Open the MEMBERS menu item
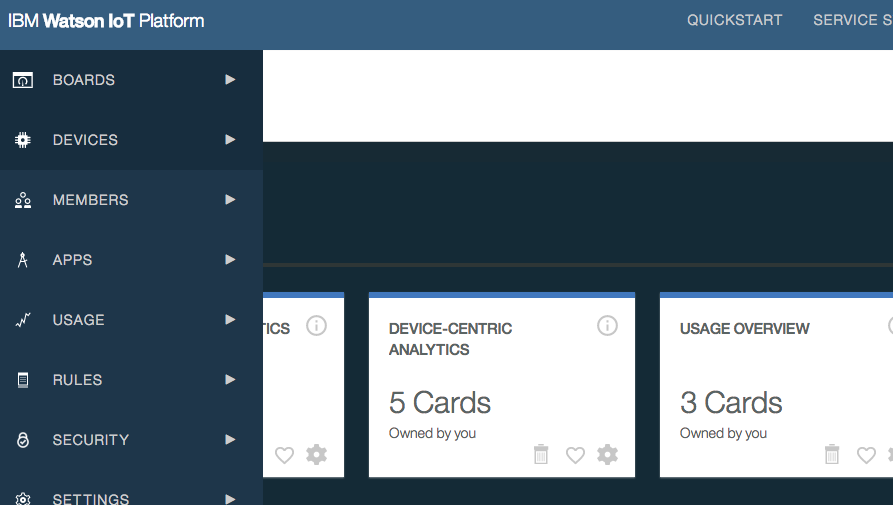This screenshot has width=893, height=505. [131, 200]
